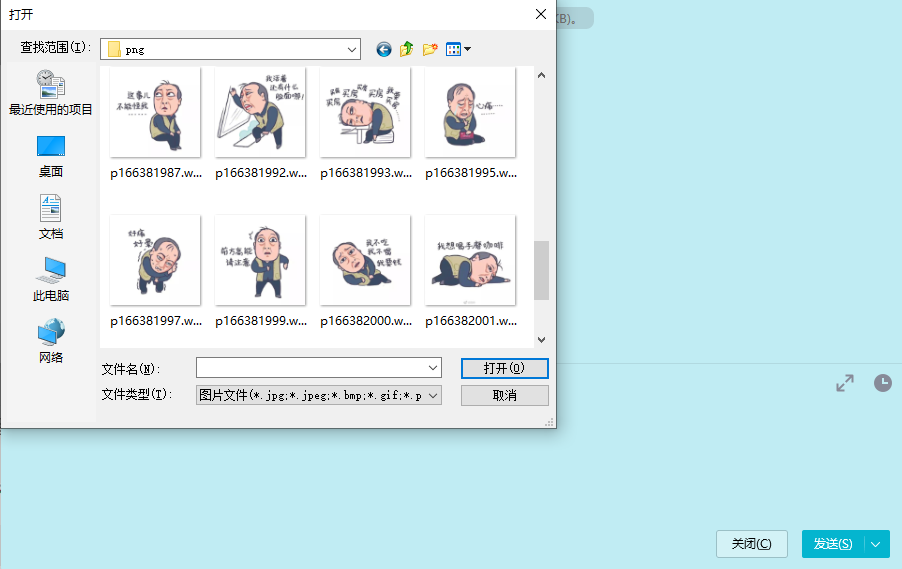Click the expand editor icon in chat window
This screenshot has width=902, height=569.
point(845,383)
